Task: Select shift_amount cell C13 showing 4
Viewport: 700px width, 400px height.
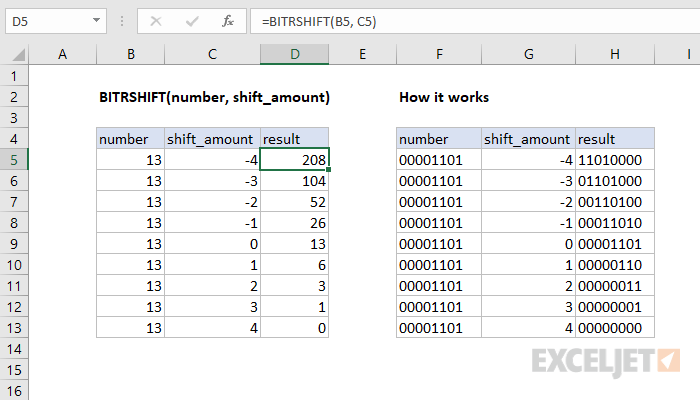Action: tap(212, 328)
